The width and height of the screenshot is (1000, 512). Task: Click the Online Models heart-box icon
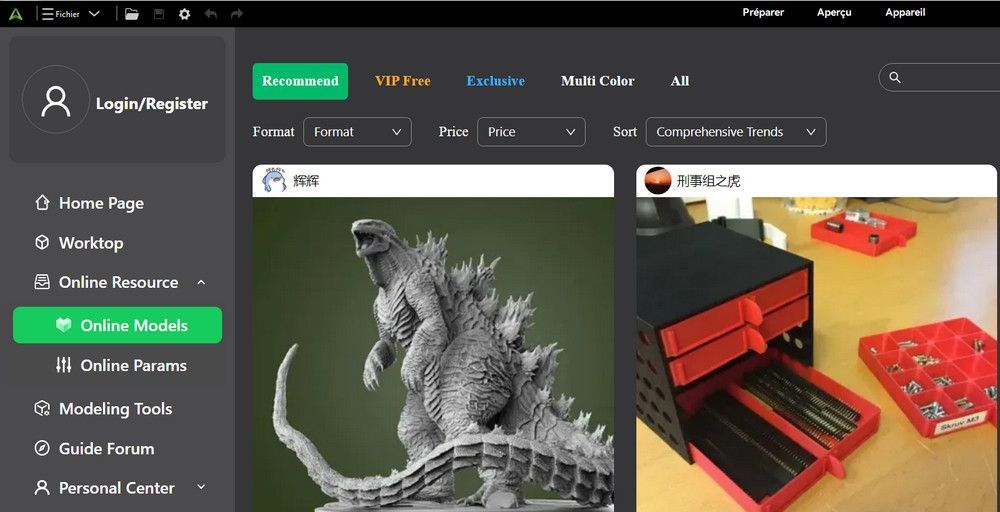coord(63,325)
